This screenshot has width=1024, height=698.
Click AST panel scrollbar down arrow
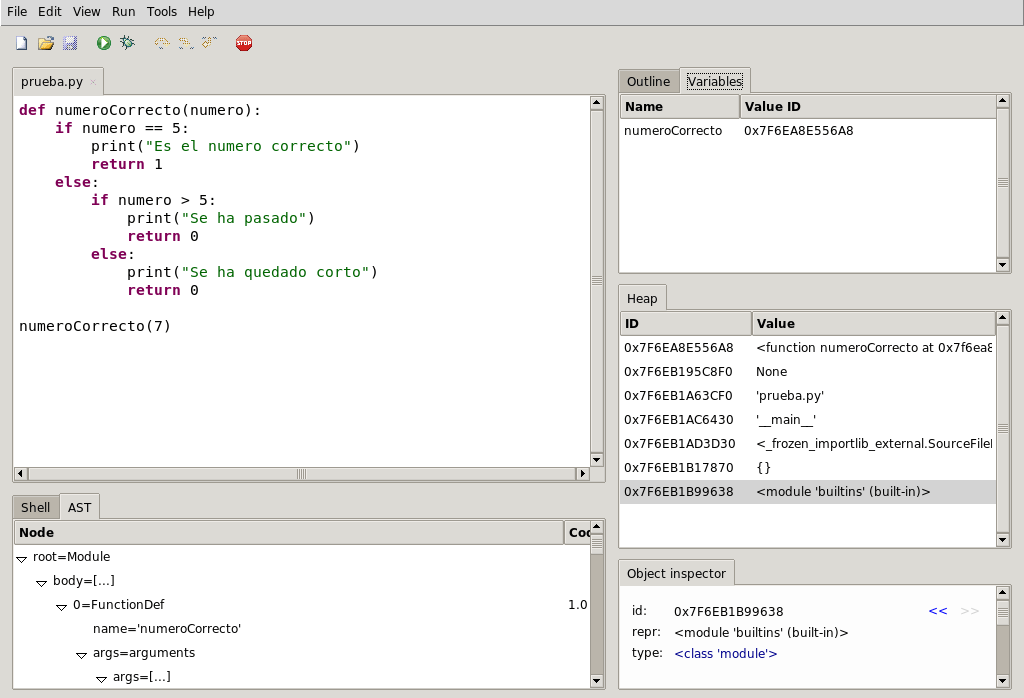pos(596,680)
